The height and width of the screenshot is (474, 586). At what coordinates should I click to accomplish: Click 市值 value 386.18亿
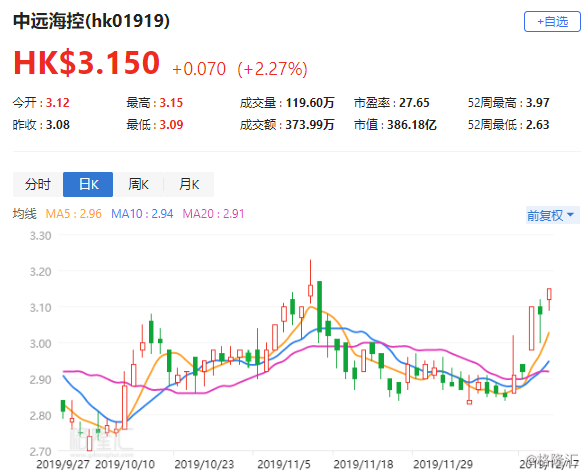click(x=411, y=125)
